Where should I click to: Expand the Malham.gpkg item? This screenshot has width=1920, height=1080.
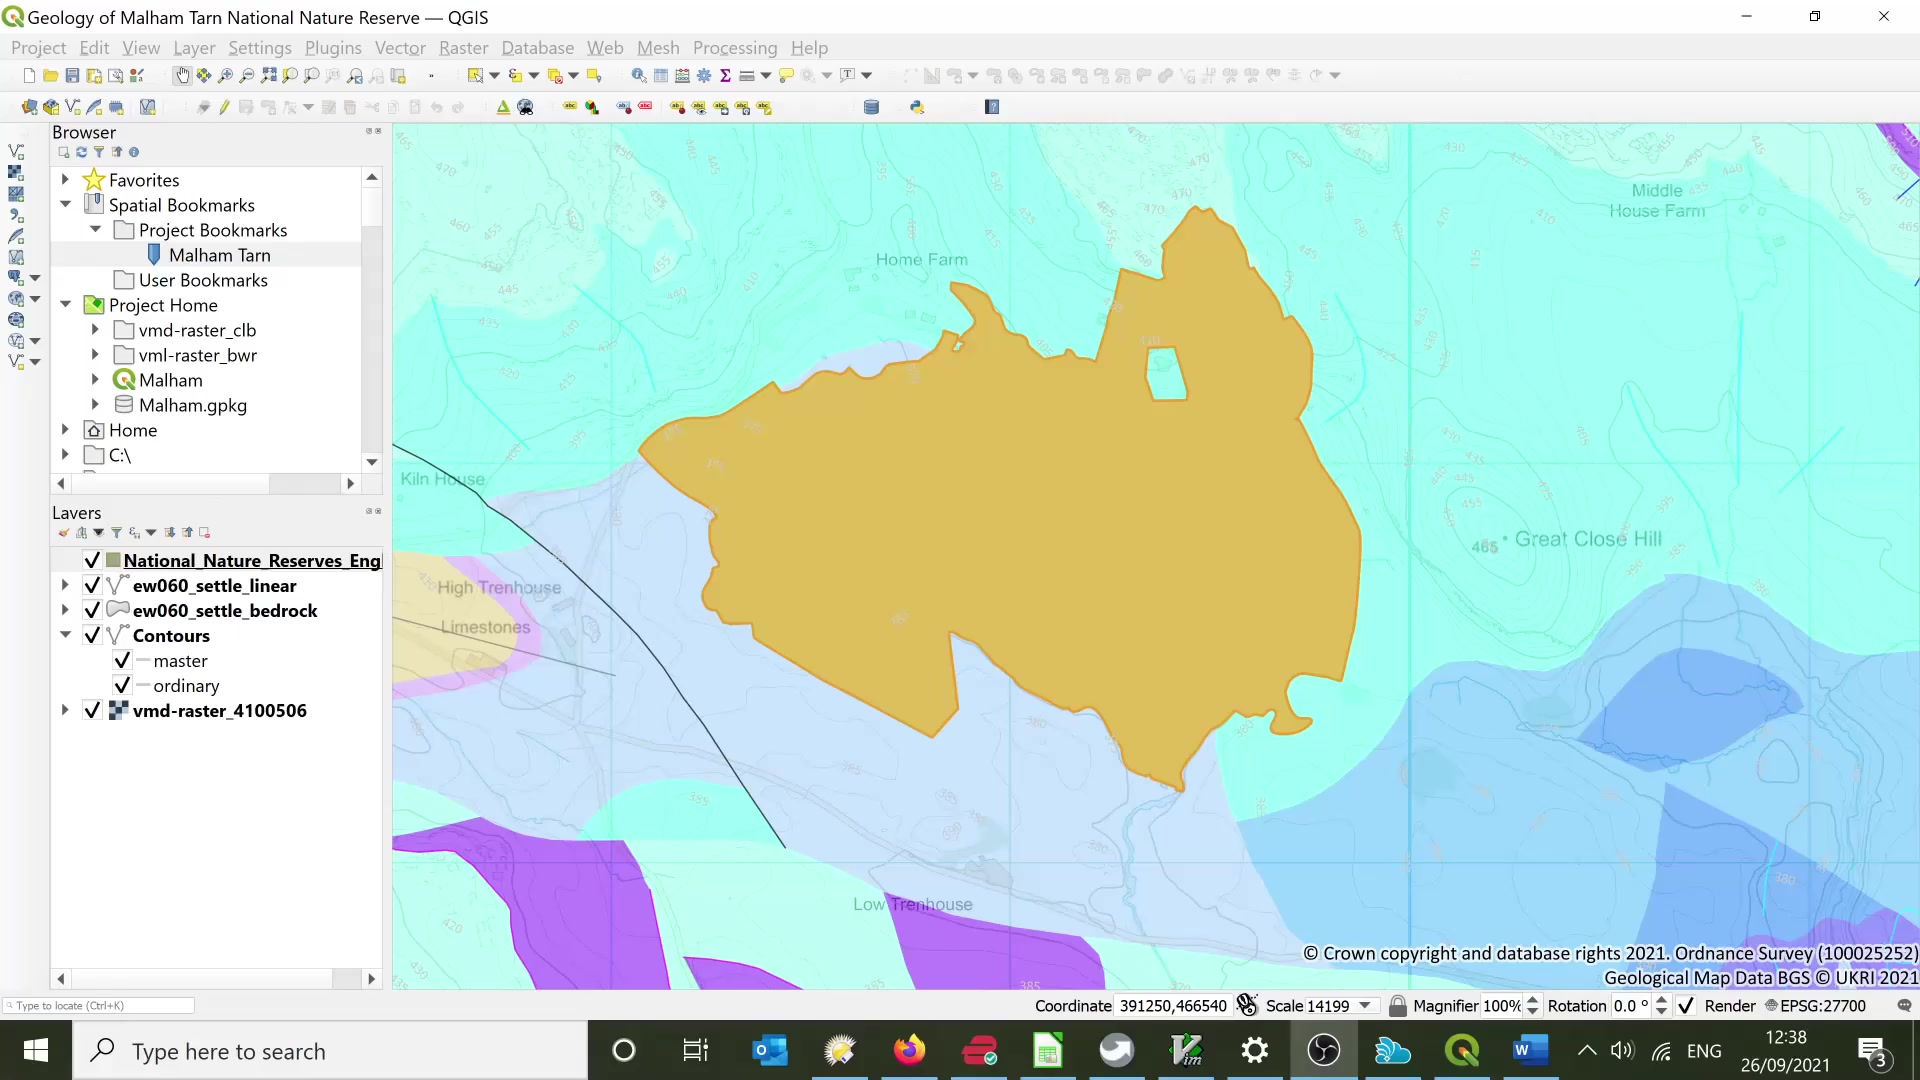click(x=96, y=405)
